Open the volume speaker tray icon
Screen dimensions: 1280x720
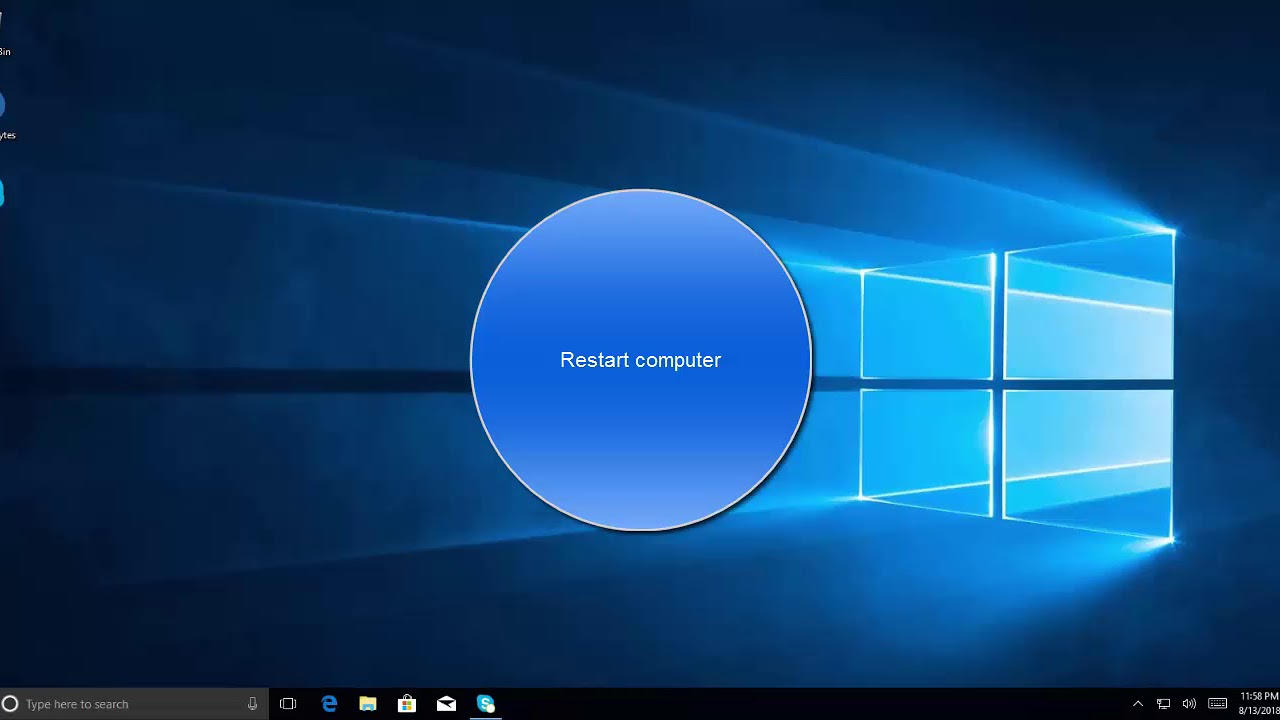coord(1189,704)
